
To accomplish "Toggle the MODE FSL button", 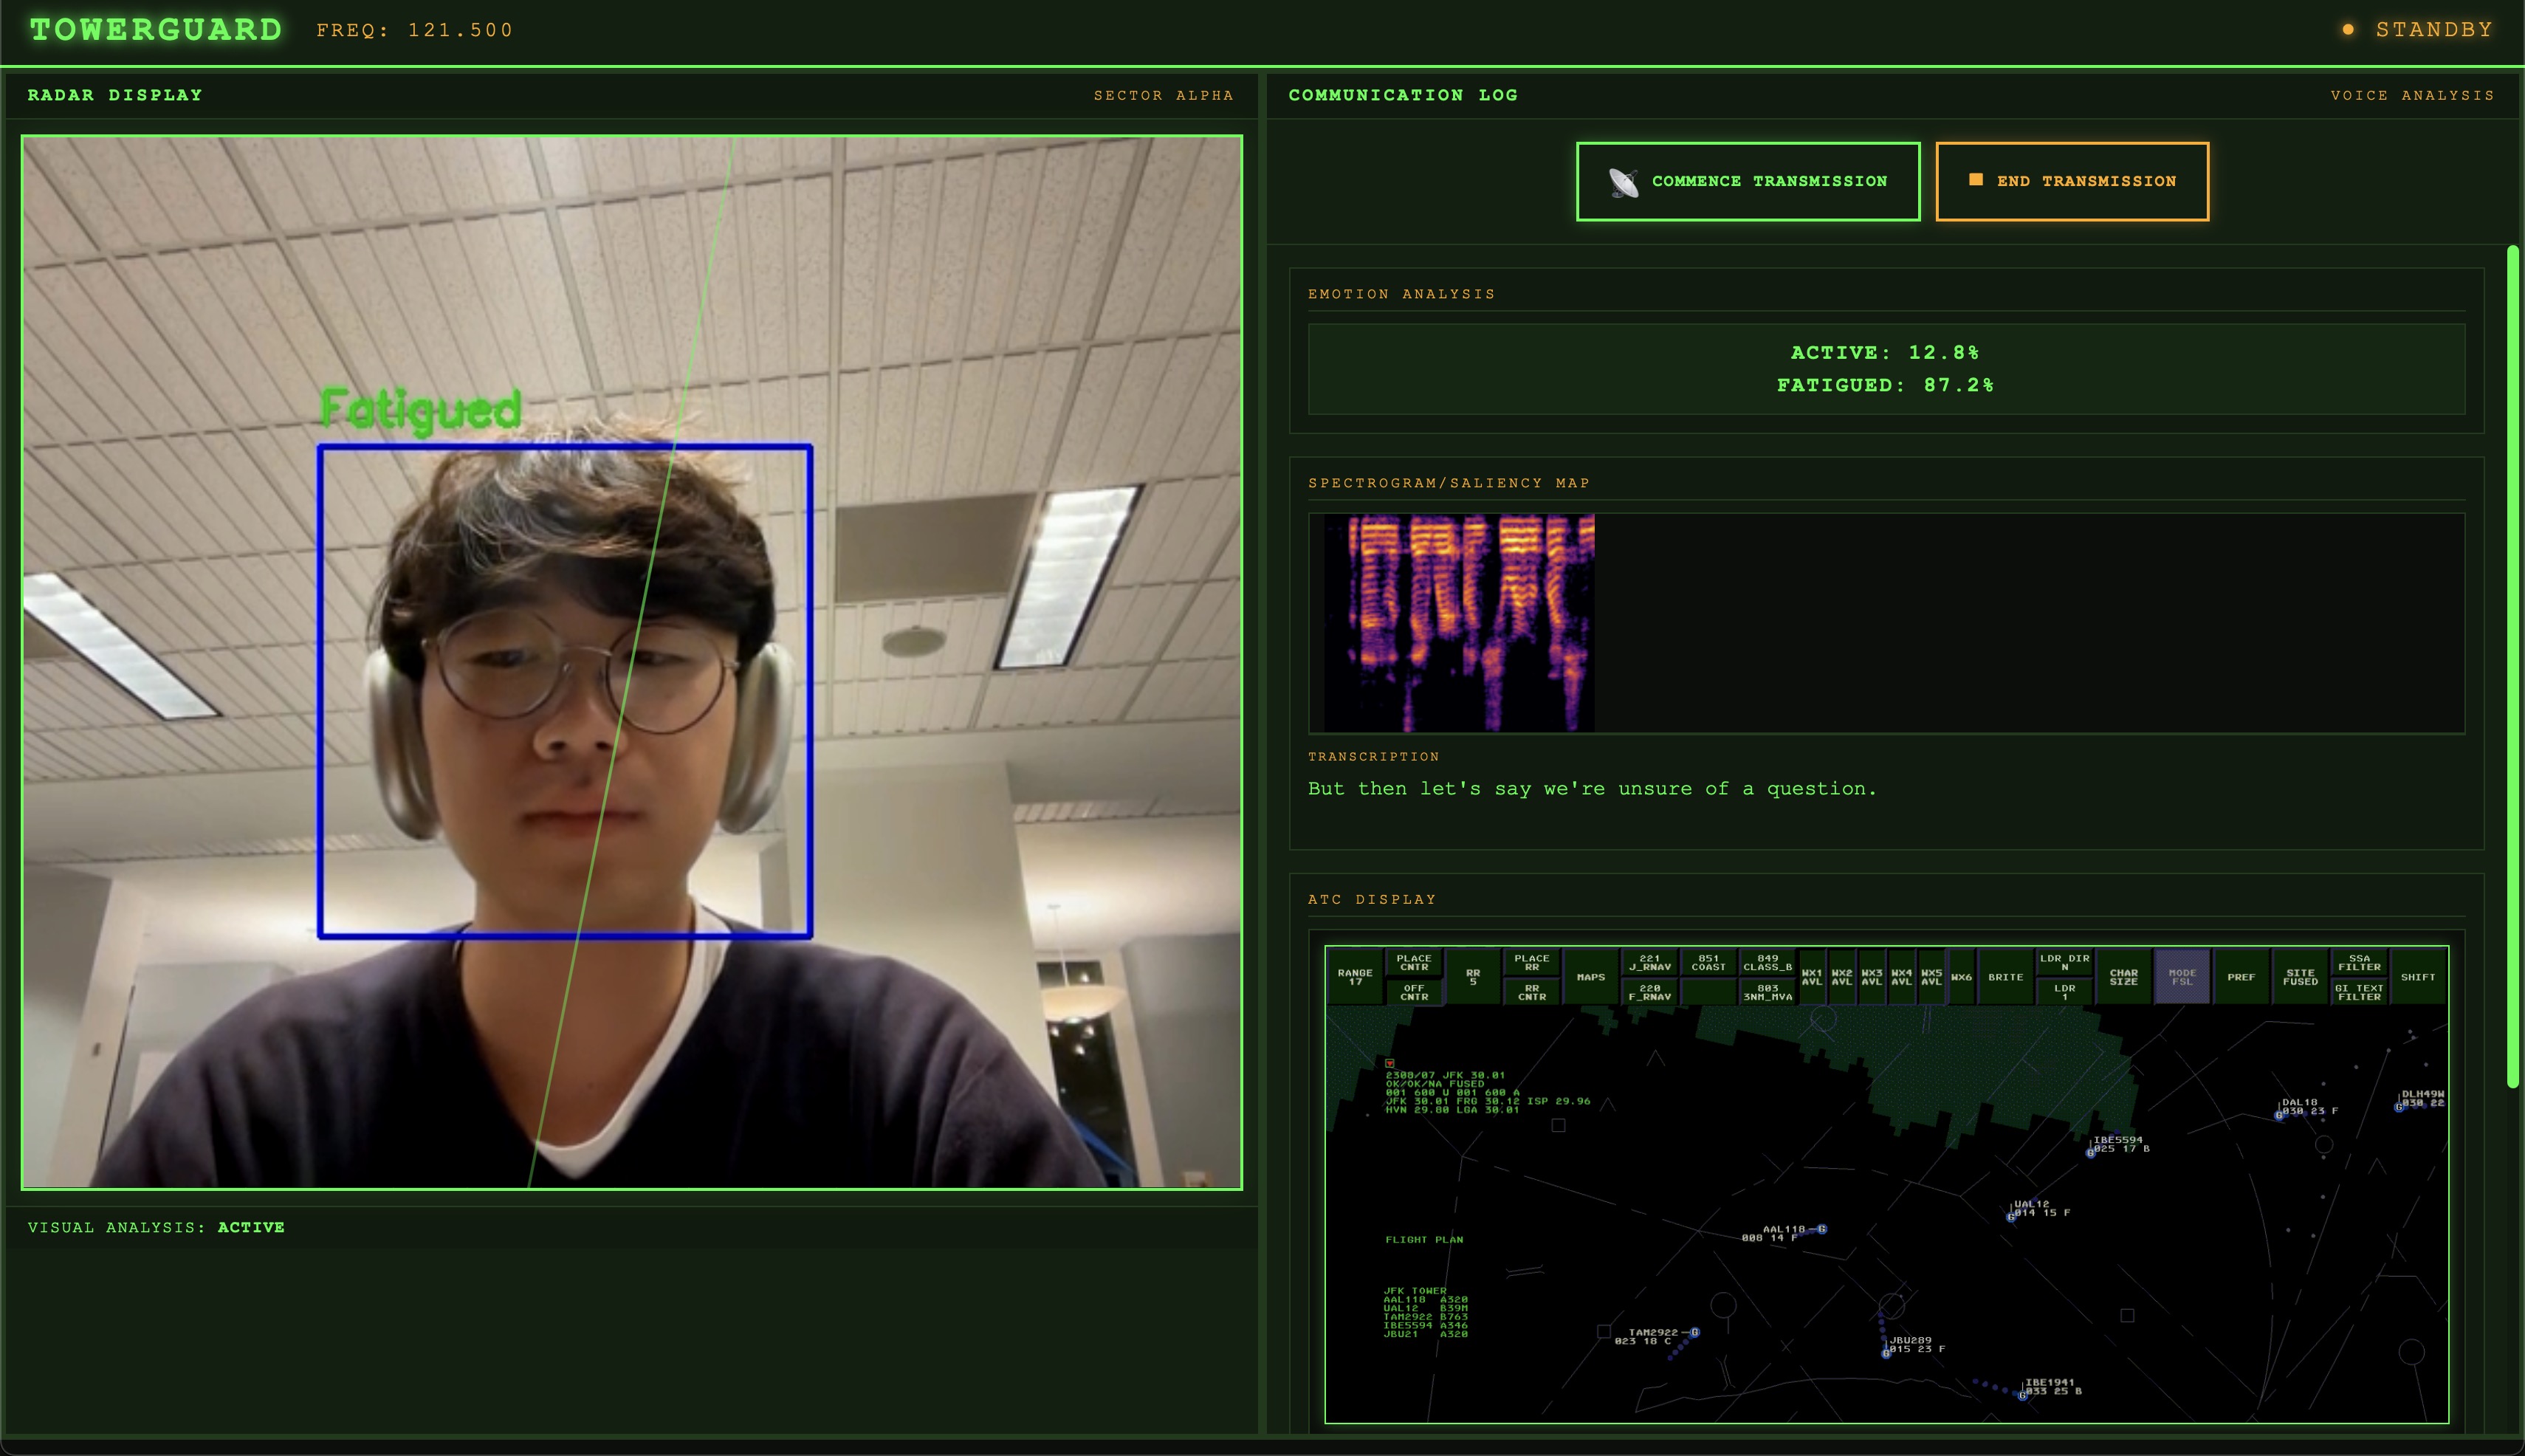I will point(2182,977).
